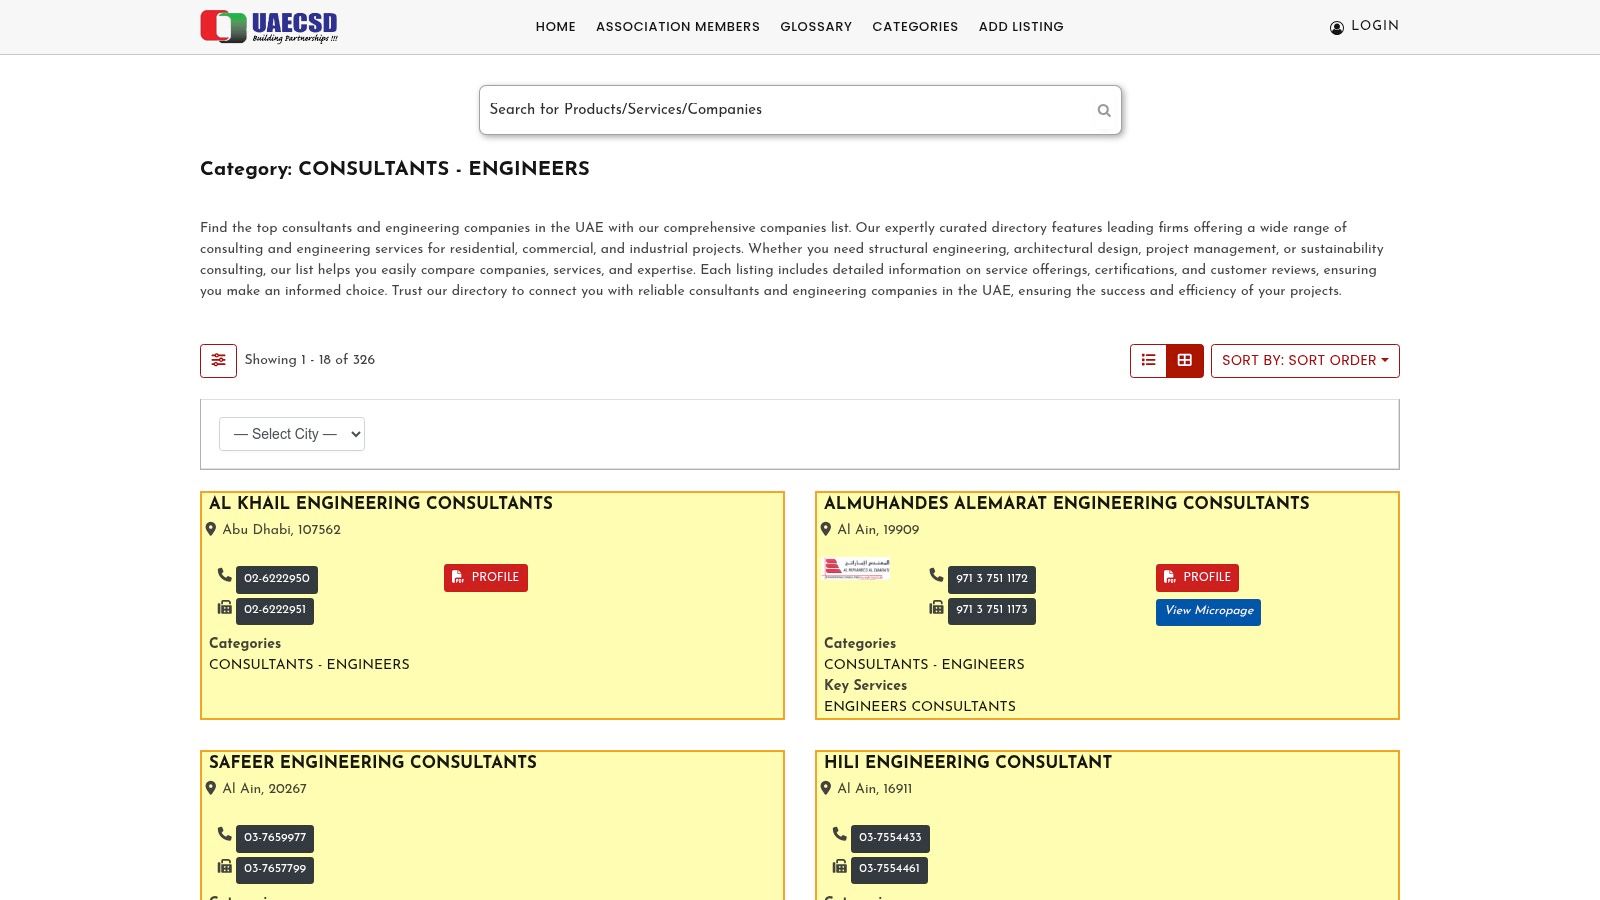
Task: Click the CONSULTANTS - ENGINEERS category link
Action: click(309, 664)
